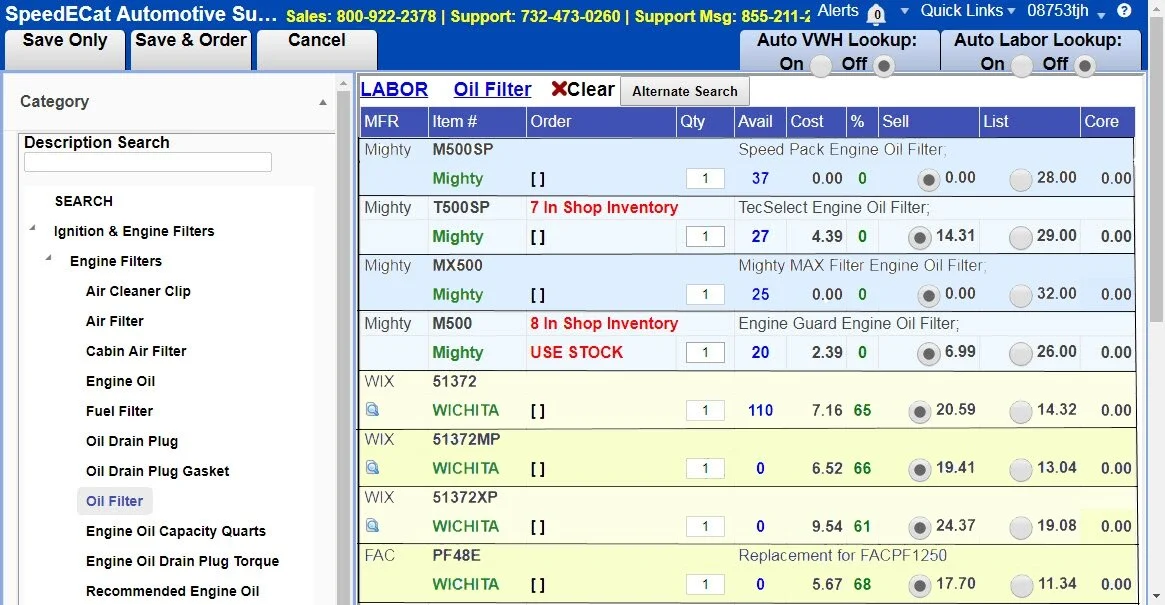Screen dimensions: 1165x605
Task: Select List price 29.00 for T500SP
Action: tap(1020, 238)
